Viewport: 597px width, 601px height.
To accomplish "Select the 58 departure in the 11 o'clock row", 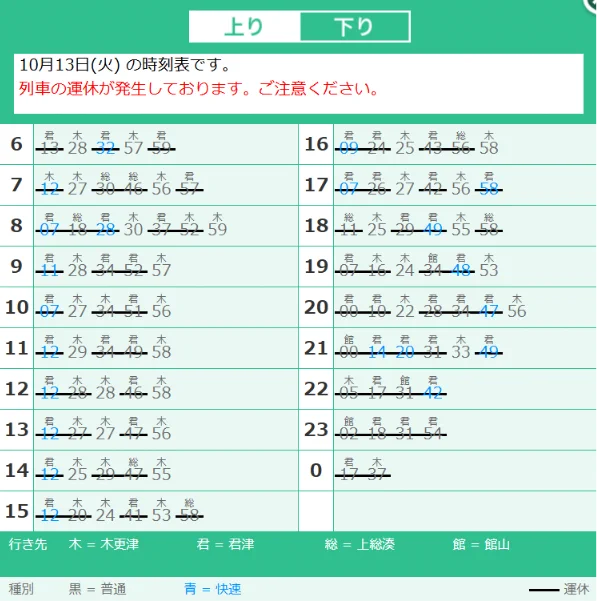I will pos(161,352).
